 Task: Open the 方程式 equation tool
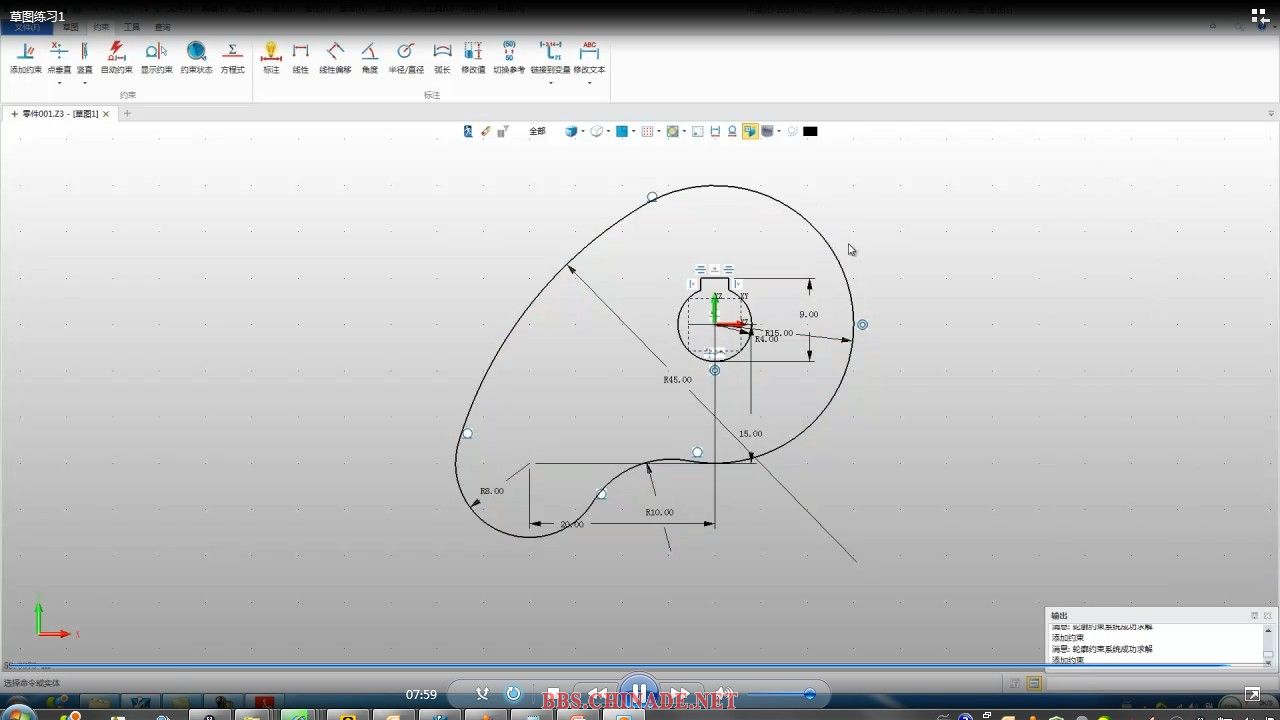232,58
